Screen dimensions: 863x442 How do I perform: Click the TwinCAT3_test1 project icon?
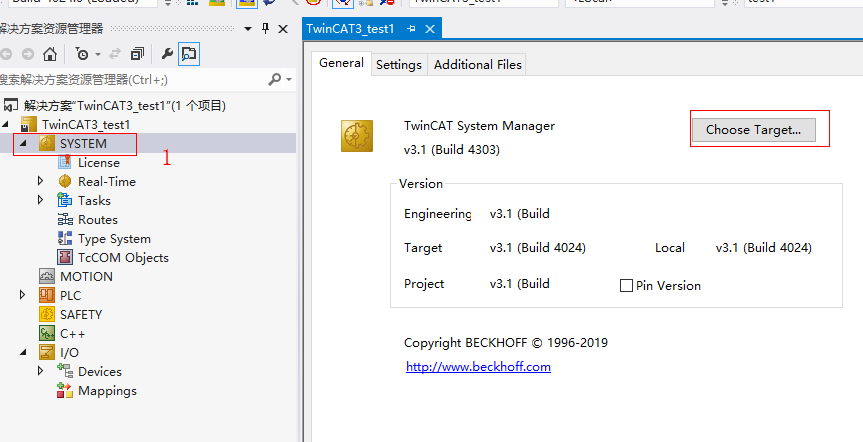click(x=28, y=124)
